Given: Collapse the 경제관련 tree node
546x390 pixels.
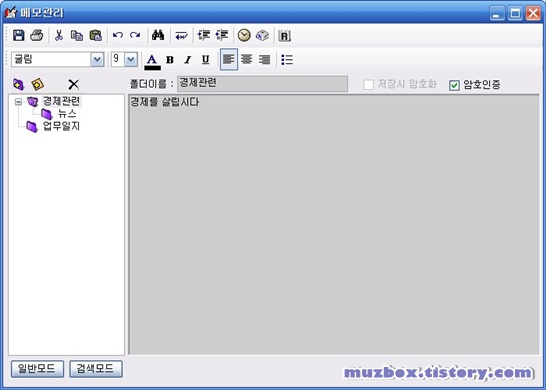Looking at the screenshot, I should coord(18,102).
